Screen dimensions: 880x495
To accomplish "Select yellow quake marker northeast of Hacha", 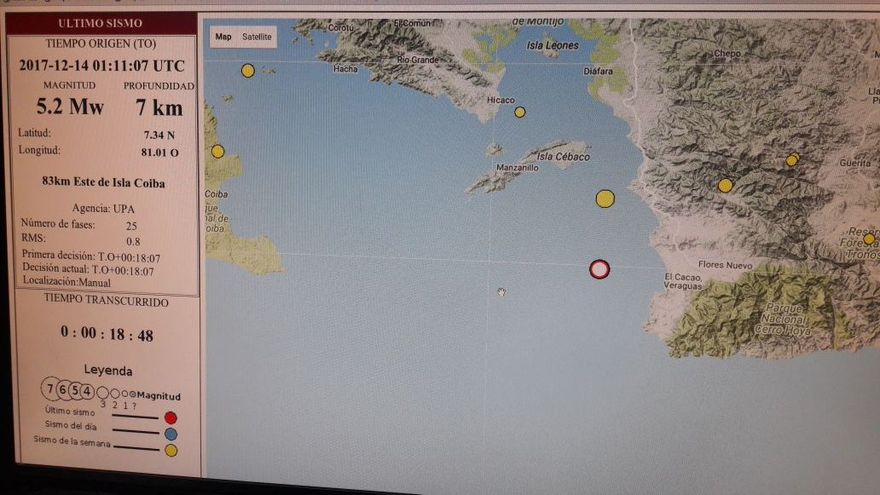I will click(x=248, y=70).
